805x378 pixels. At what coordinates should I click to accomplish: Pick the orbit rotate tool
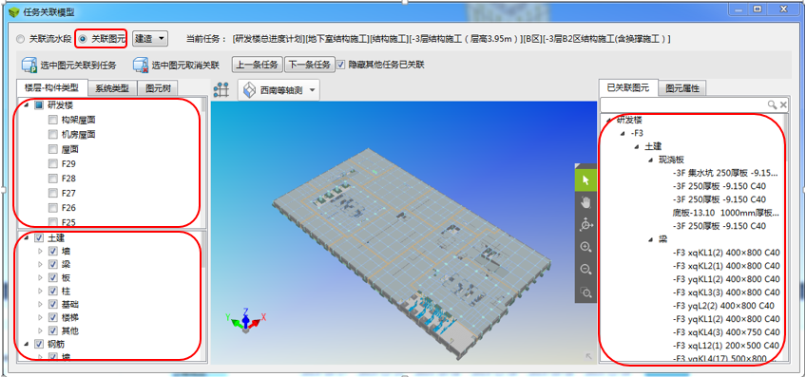click(x=585, y=225)
